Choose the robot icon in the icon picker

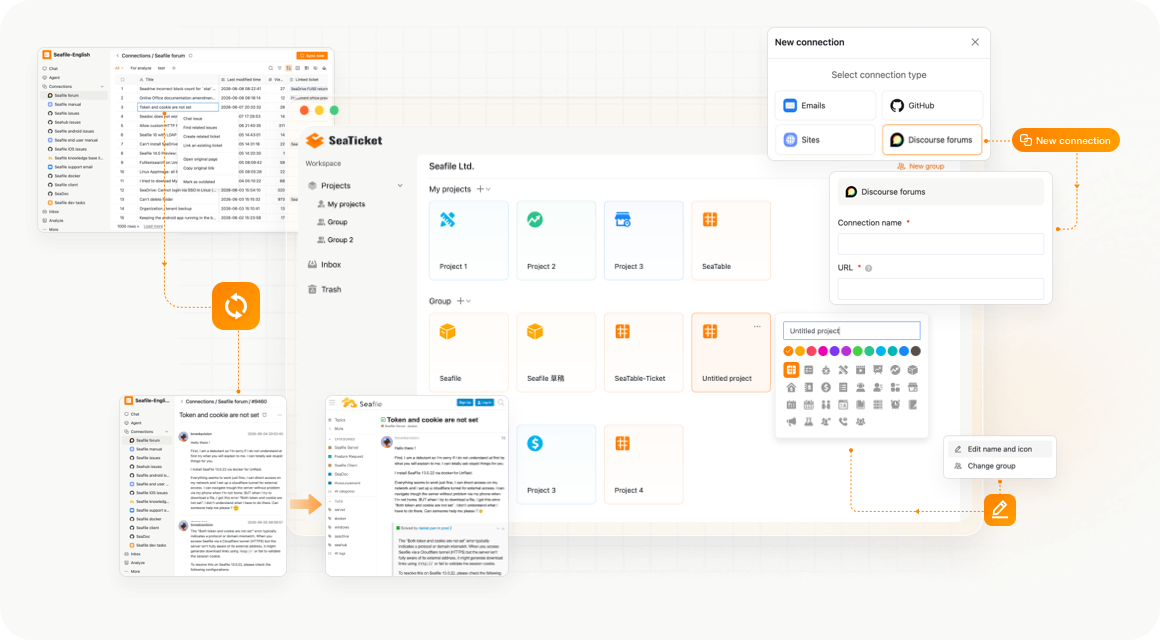pyautogui.click(x=826, y=370)
